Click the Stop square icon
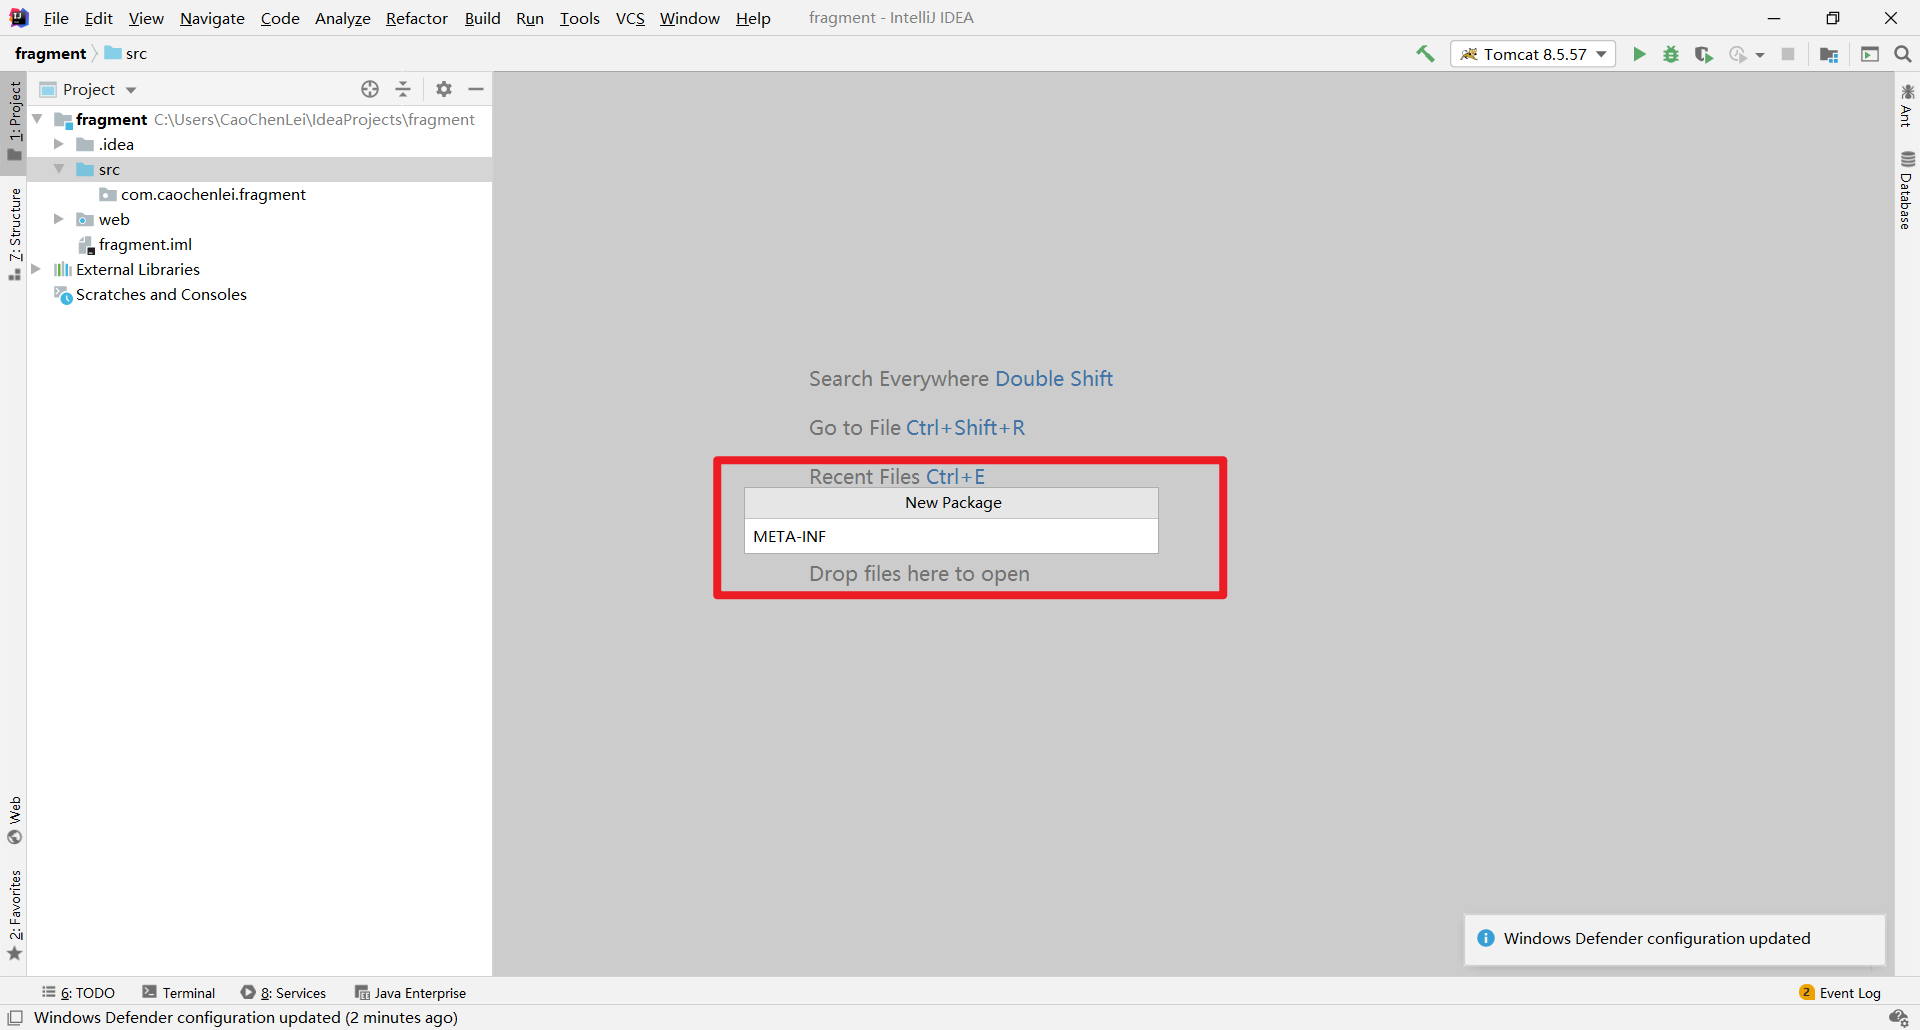This screenshot has height=1030, width=1920. click(x=1788, y=54)
